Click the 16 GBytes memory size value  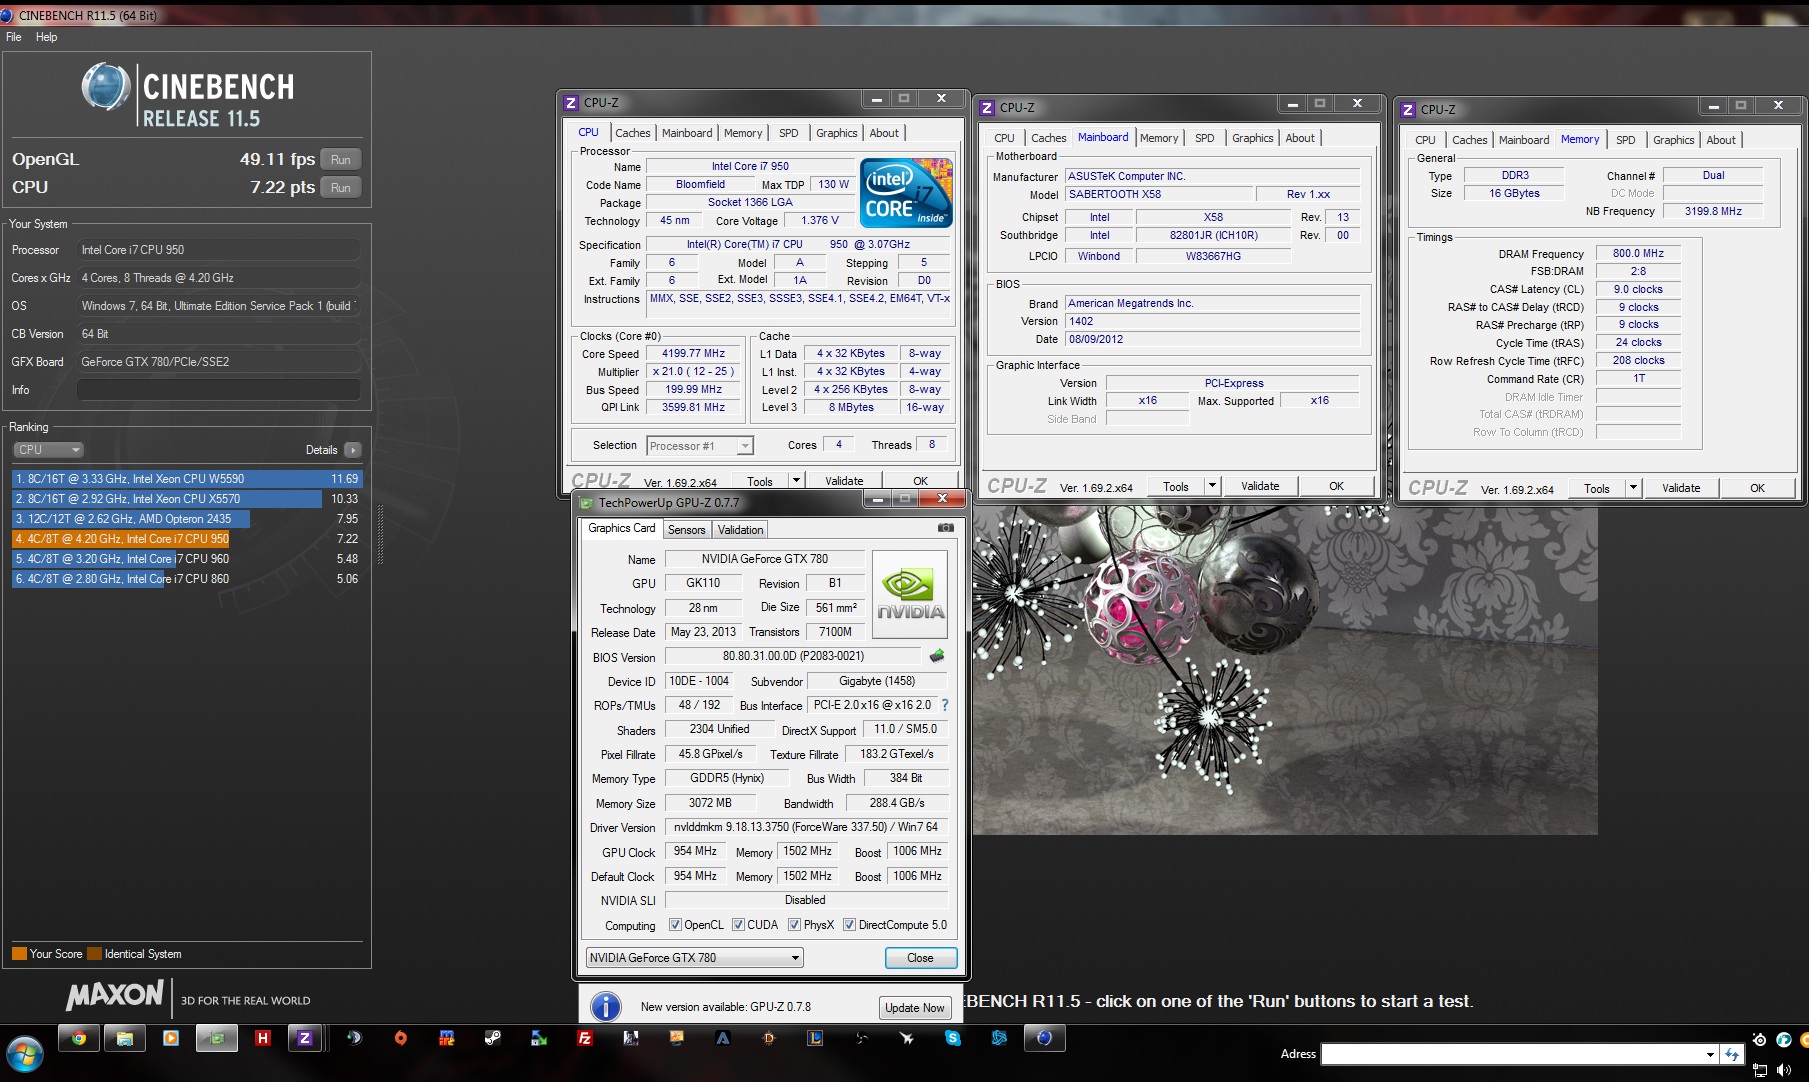[x=1514, y=193]
